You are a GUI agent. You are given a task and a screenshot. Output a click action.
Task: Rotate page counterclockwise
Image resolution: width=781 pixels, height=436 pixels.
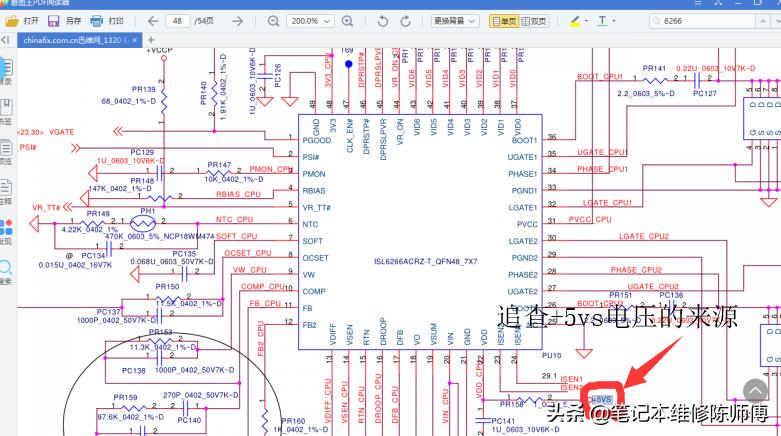point(383,21)
